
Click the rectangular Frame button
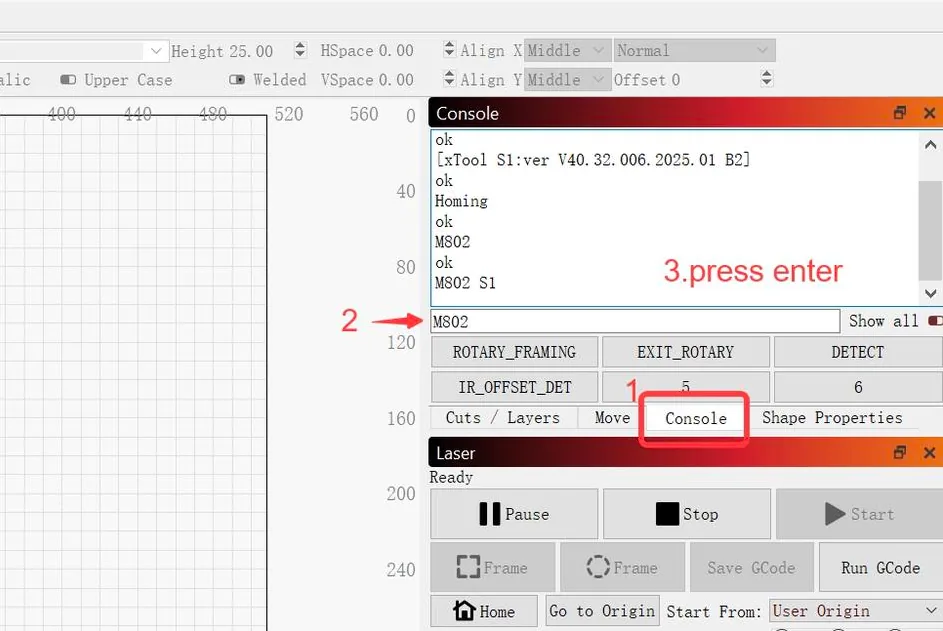[x=493, y=567]
